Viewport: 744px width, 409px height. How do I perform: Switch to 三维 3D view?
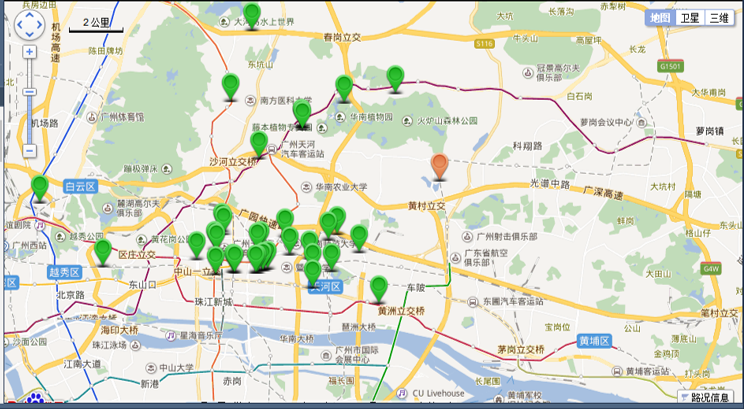pyautogui.click(x=718, y=18)
